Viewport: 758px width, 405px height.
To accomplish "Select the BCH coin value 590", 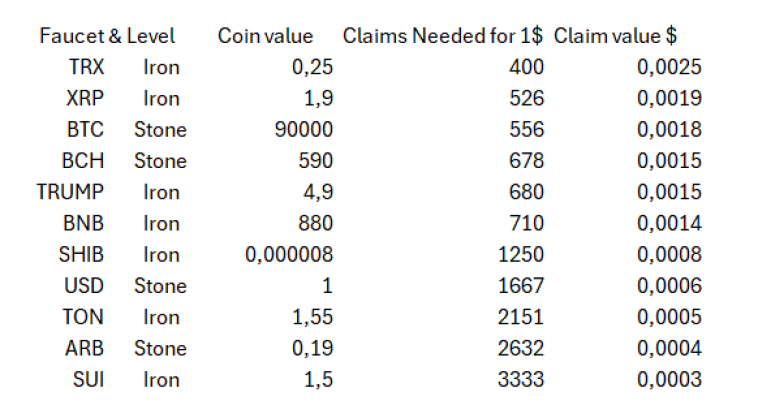I will (x=315, y=160).
